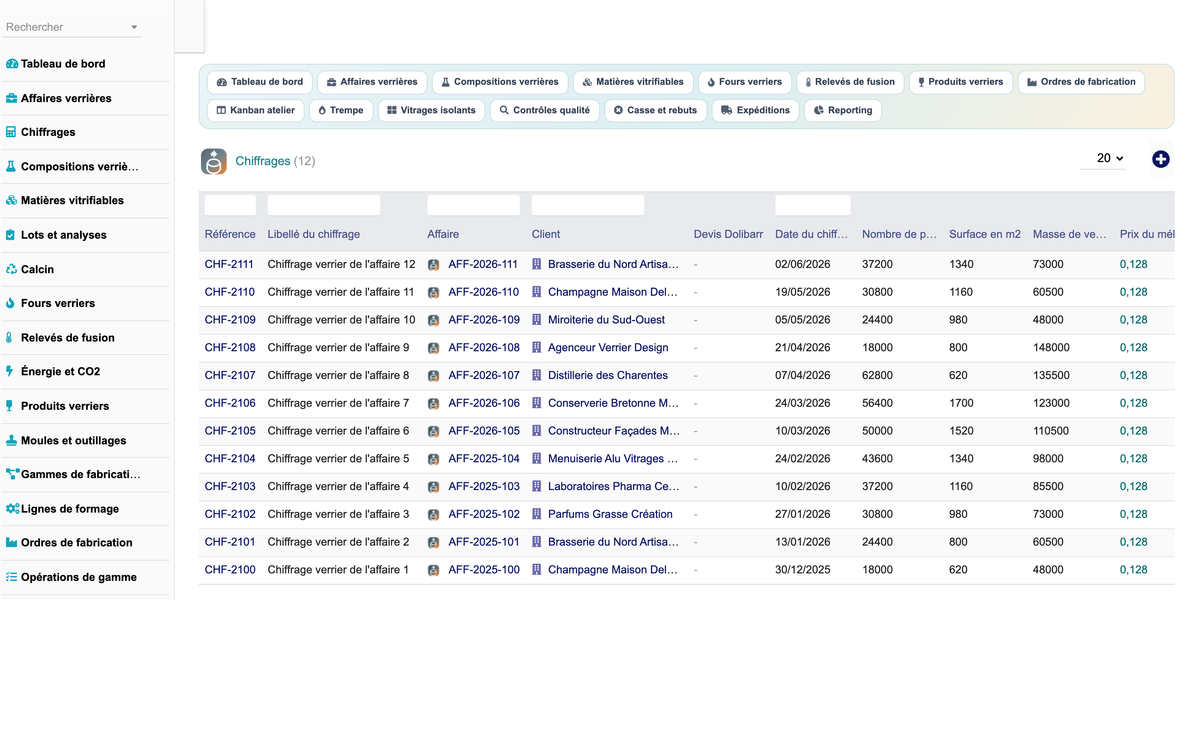The width and height of the screenshot is (1200, 743).
Task: Click the Affaires verrières sidebar icon
Action: click(x=12, y=98)
